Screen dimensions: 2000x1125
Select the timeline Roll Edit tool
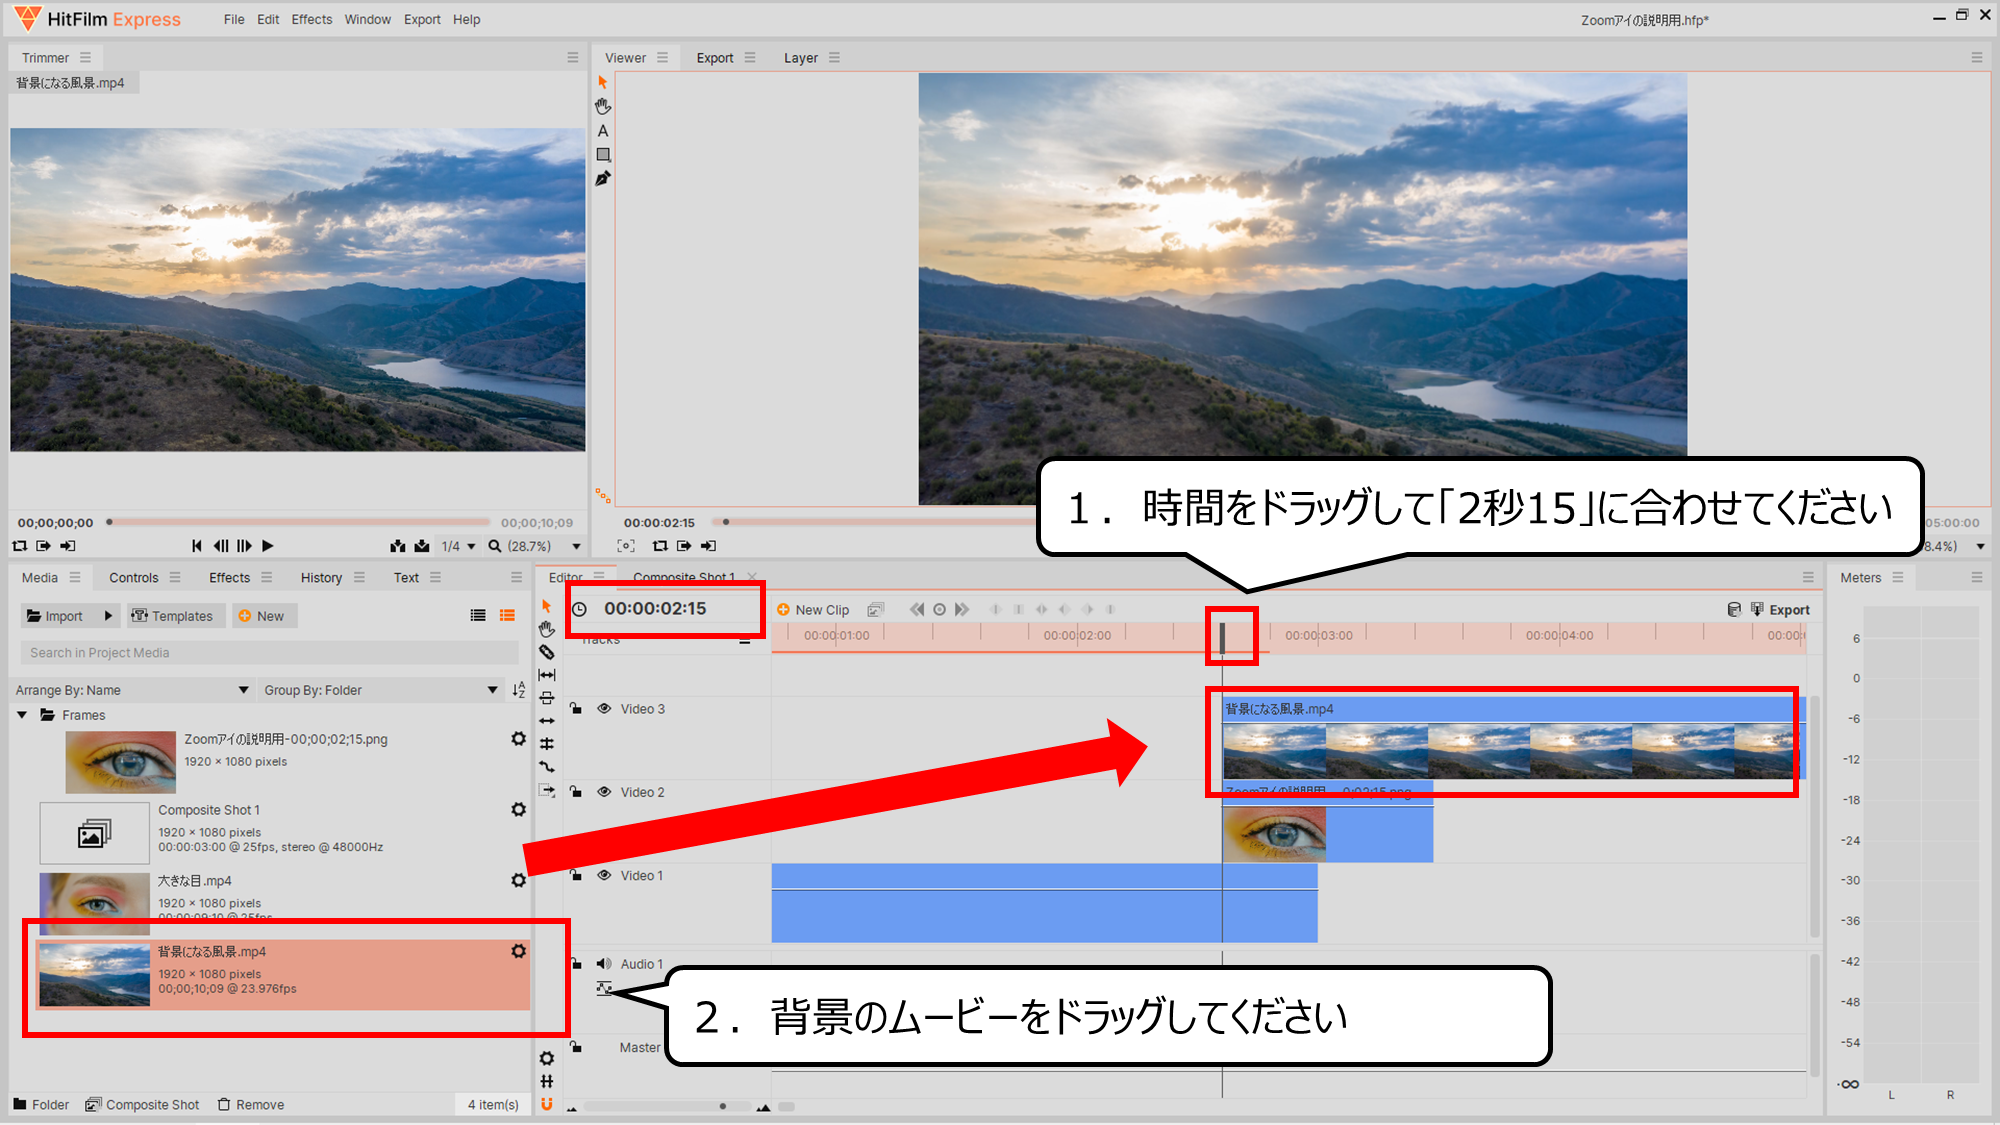coord(546,744)
